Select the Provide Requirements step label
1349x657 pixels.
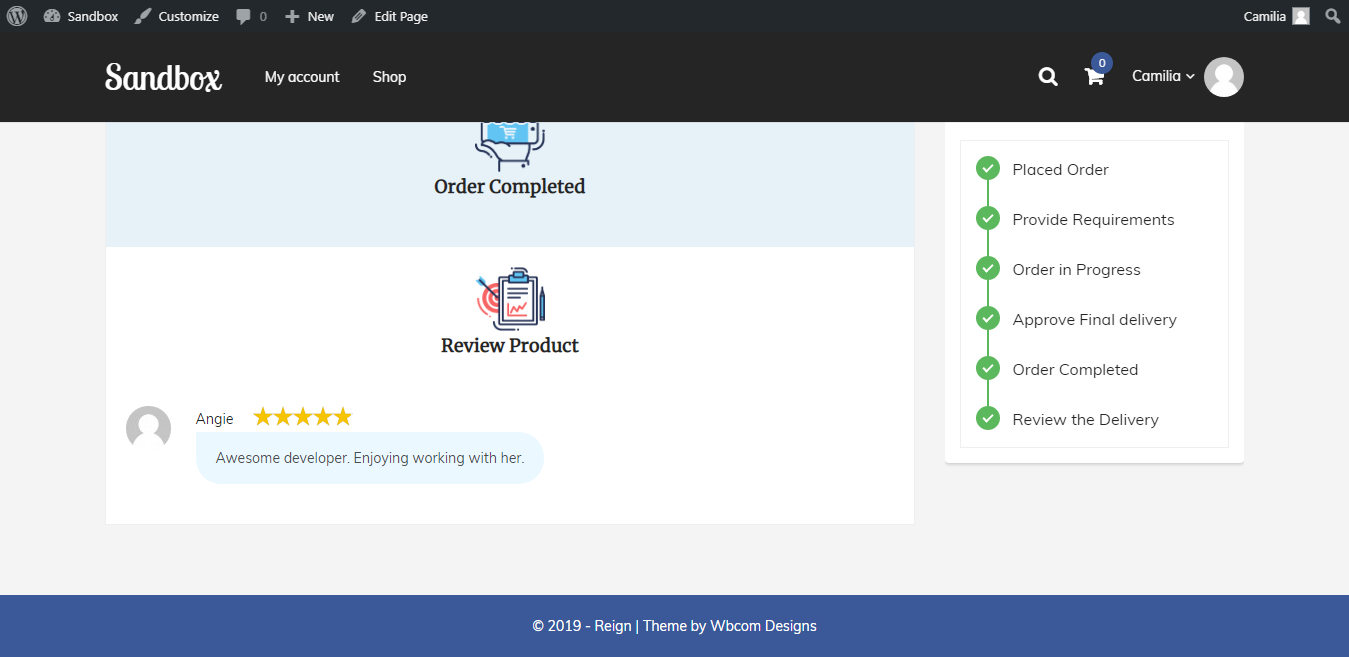[x=1093, y=220]
